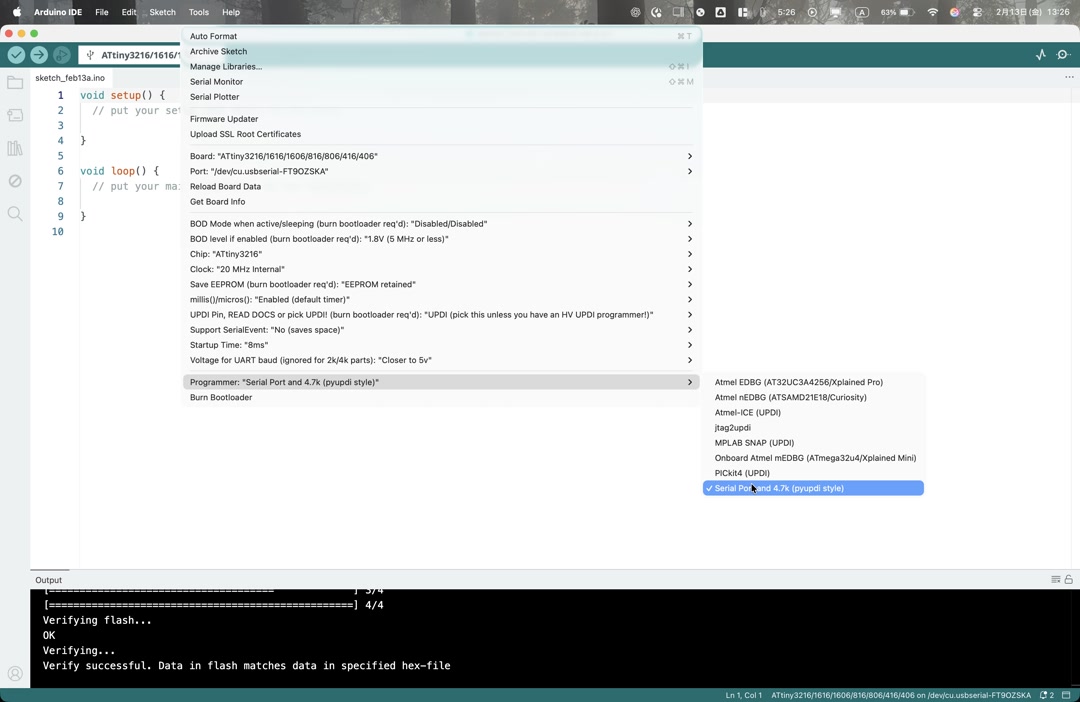
Task: Open the Boards Manager sidebar icon
Action: tap(14, 115)
